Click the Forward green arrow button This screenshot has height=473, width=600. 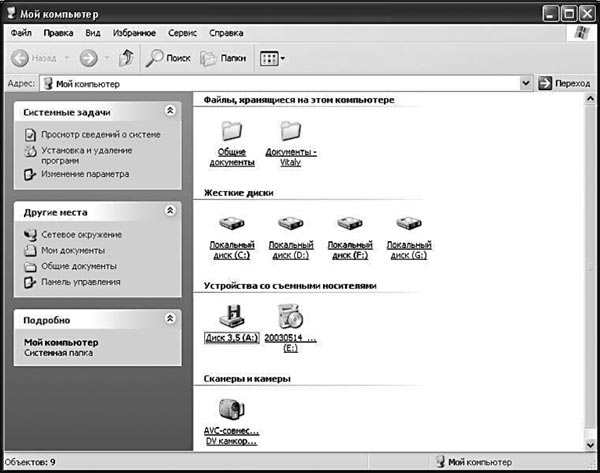click(x=88, y=58)
